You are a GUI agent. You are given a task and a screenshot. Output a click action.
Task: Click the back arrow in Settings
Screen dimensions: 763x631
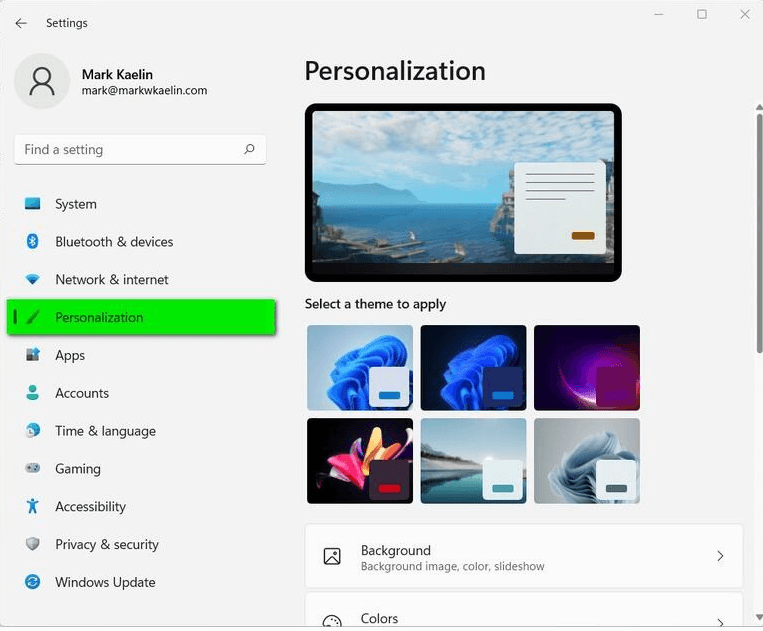coord(21,23)
